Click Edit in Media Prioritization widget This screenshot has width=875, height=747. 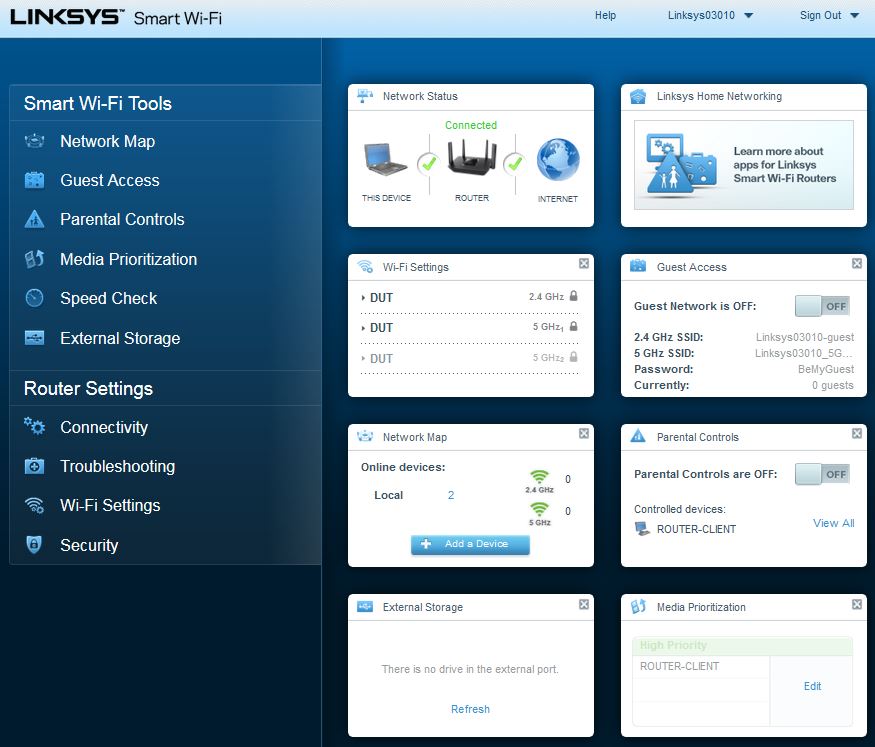point(812,686)
